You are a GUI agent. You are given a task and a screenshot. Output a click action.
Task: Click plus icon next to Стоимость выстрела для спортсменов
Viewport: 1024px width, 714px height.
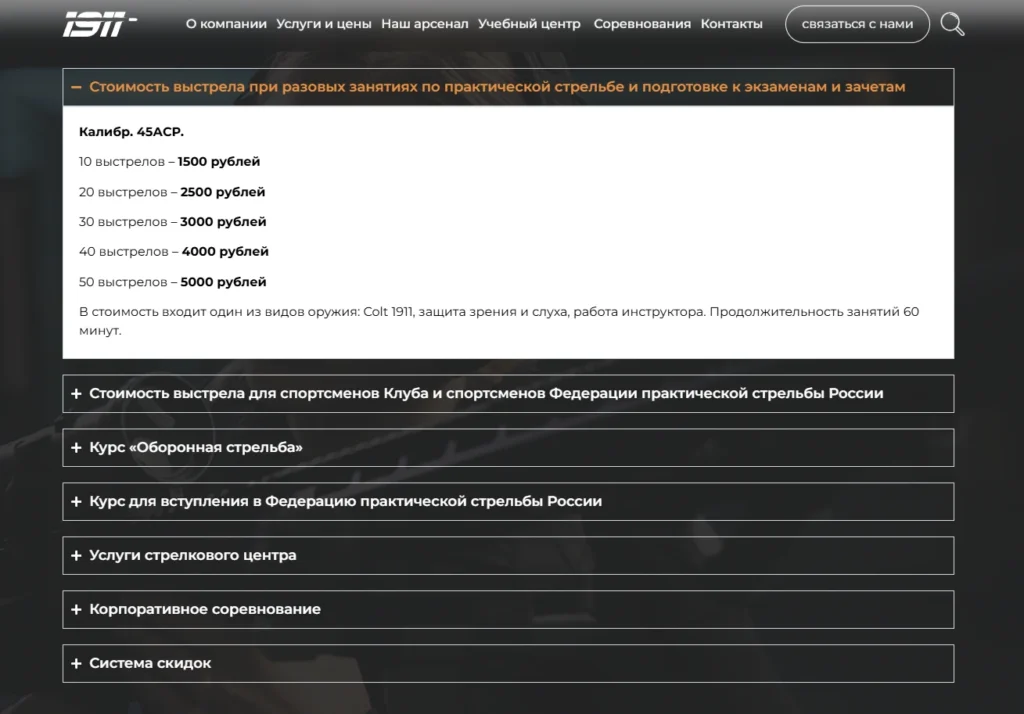click(x=76, y=394)
